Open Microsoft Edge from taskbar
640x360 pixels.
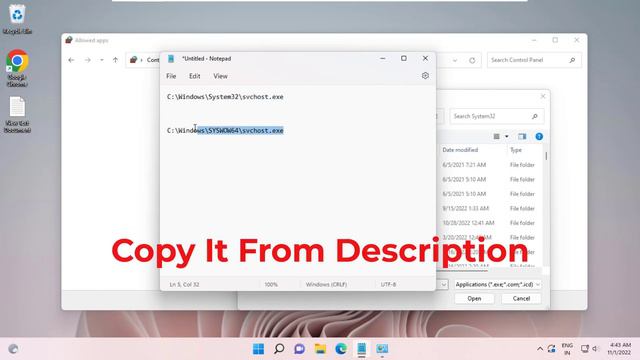341,349
